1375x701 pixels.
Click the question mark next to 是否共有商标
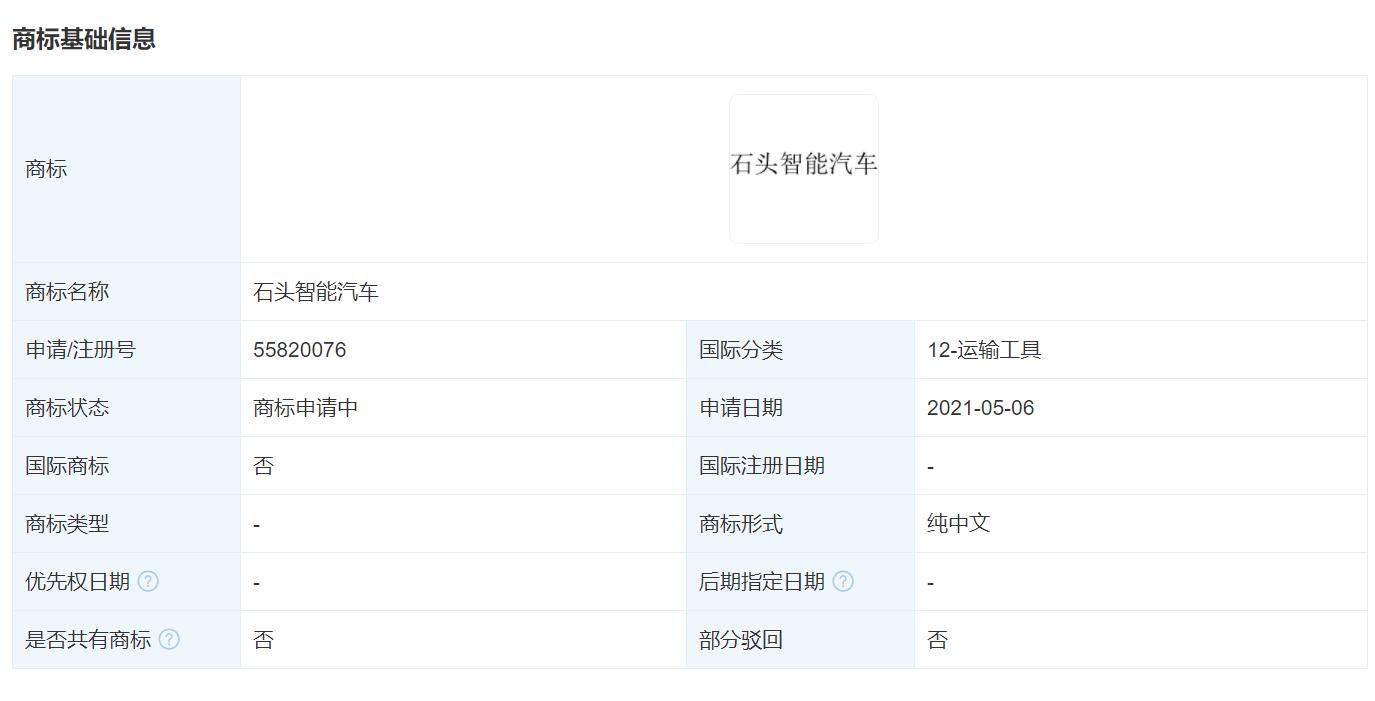pyautogui.click(x=168, y=639)
